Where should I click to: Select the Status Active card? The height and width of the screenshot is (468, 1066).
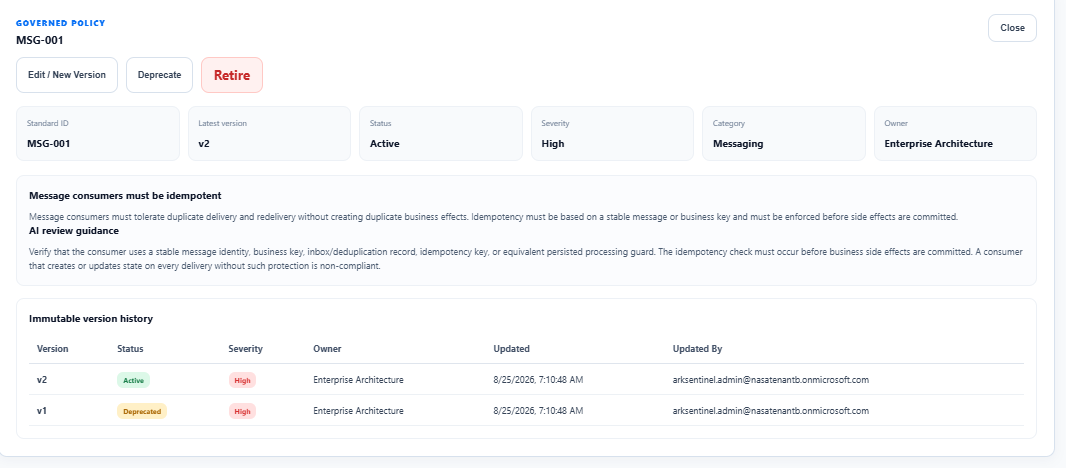pyautogui.click(x=441, y=133)
